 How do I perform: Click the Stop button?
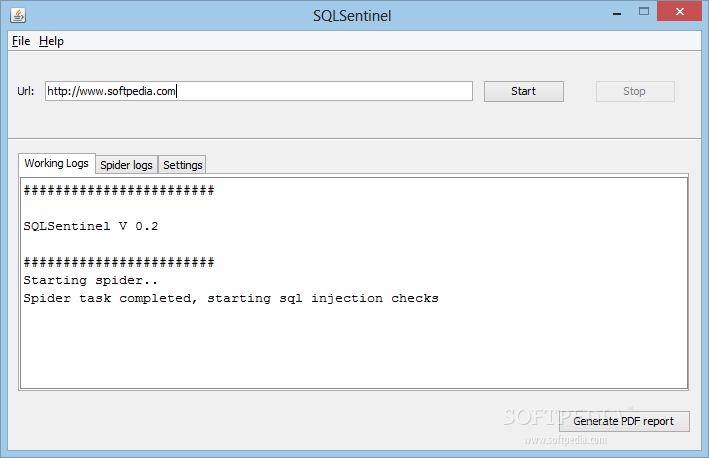click(635, 91)
